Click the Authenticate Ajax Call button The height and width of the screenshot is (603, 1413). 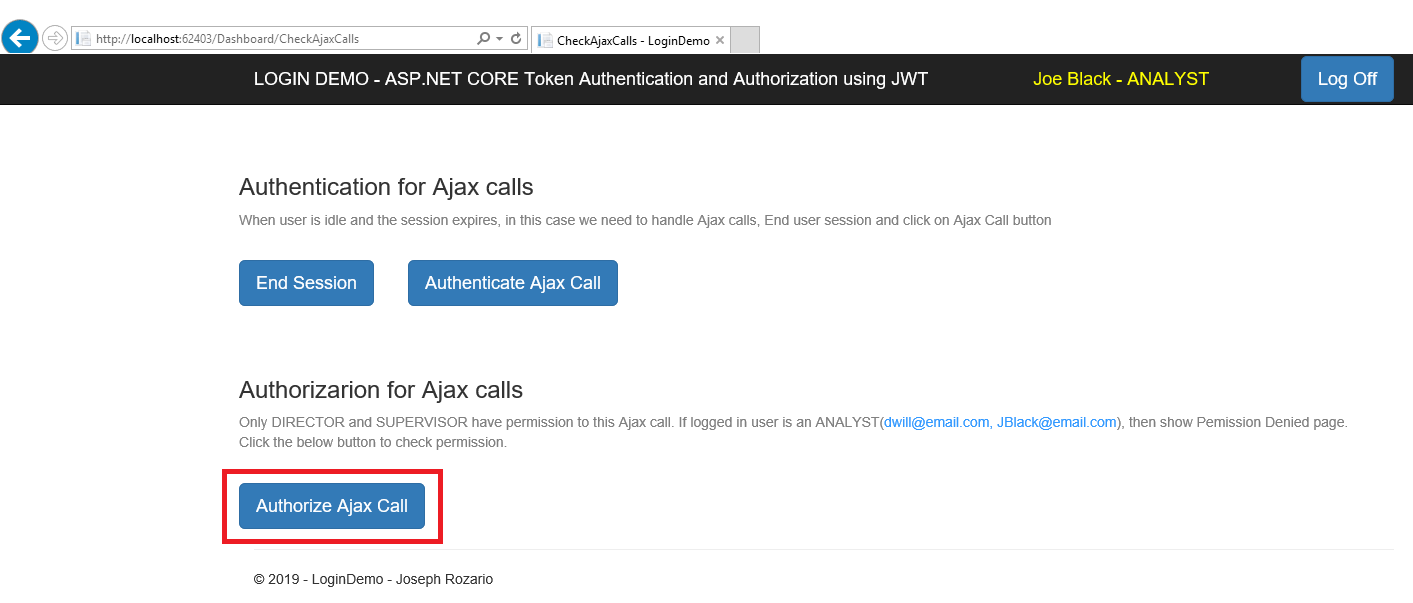513,283
